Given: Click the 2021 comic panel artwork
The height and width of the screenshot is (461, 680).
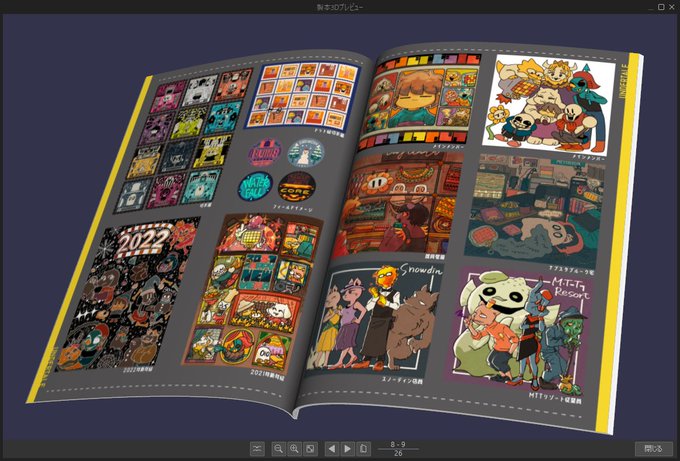Looking at the screenshot, I should point(252,294).
